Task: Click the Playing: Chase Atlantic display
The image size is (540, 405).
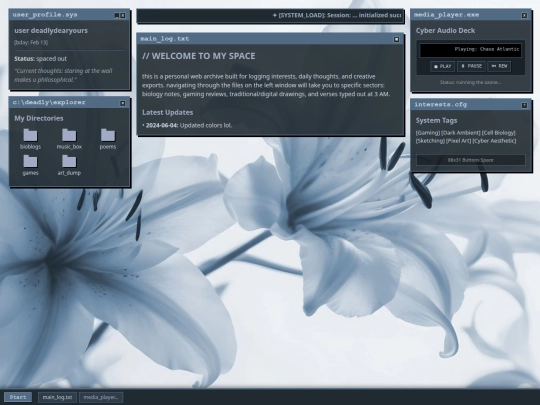Action: click(470, 50)
